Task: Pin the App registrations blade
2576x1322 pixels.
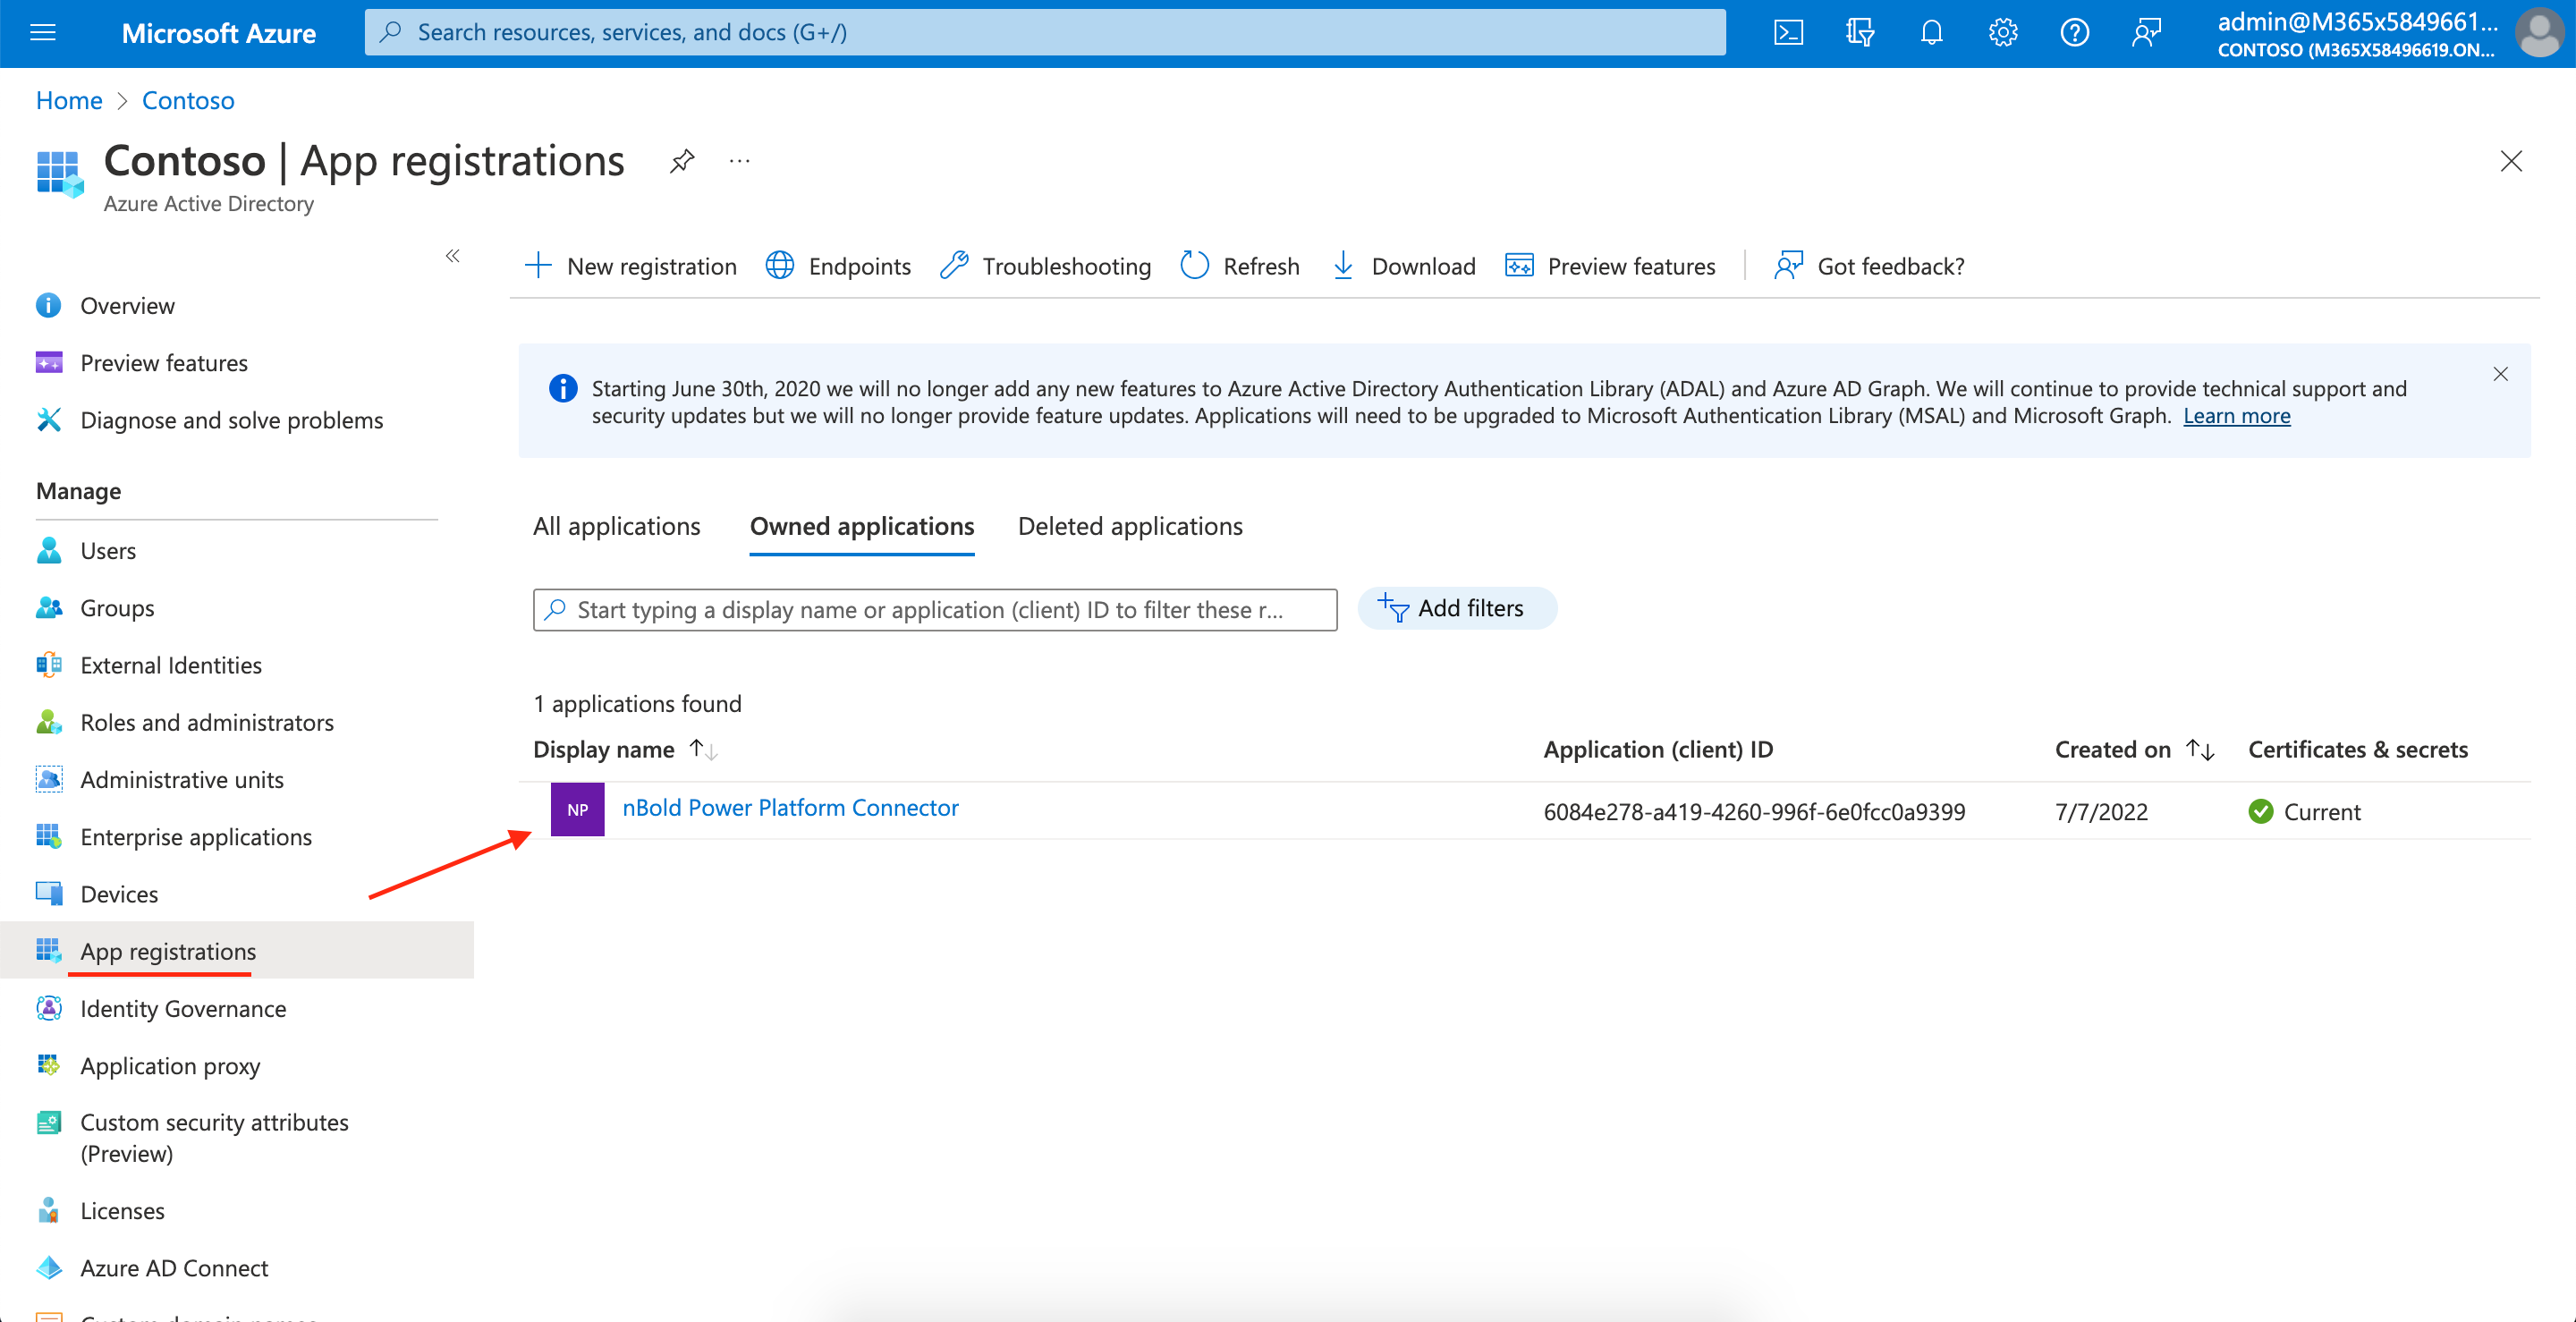Action: click(682, 161)
